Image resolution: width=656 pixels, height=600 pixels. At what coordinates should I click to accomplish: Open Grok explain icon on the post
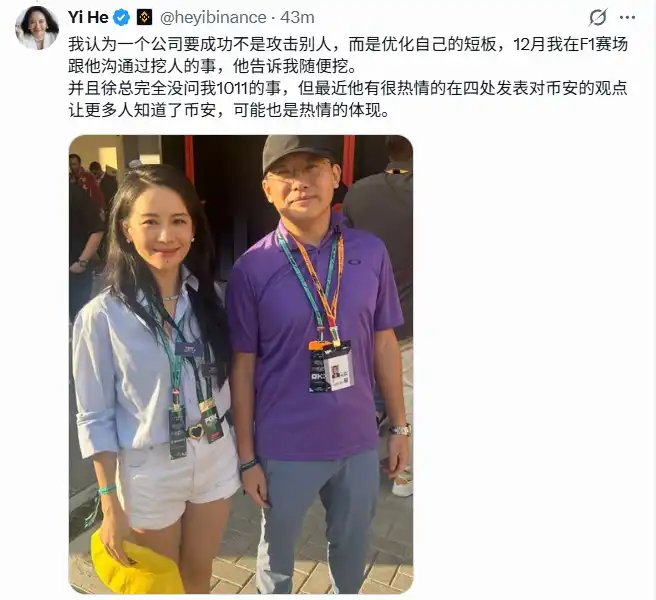[x=597, y=18]
